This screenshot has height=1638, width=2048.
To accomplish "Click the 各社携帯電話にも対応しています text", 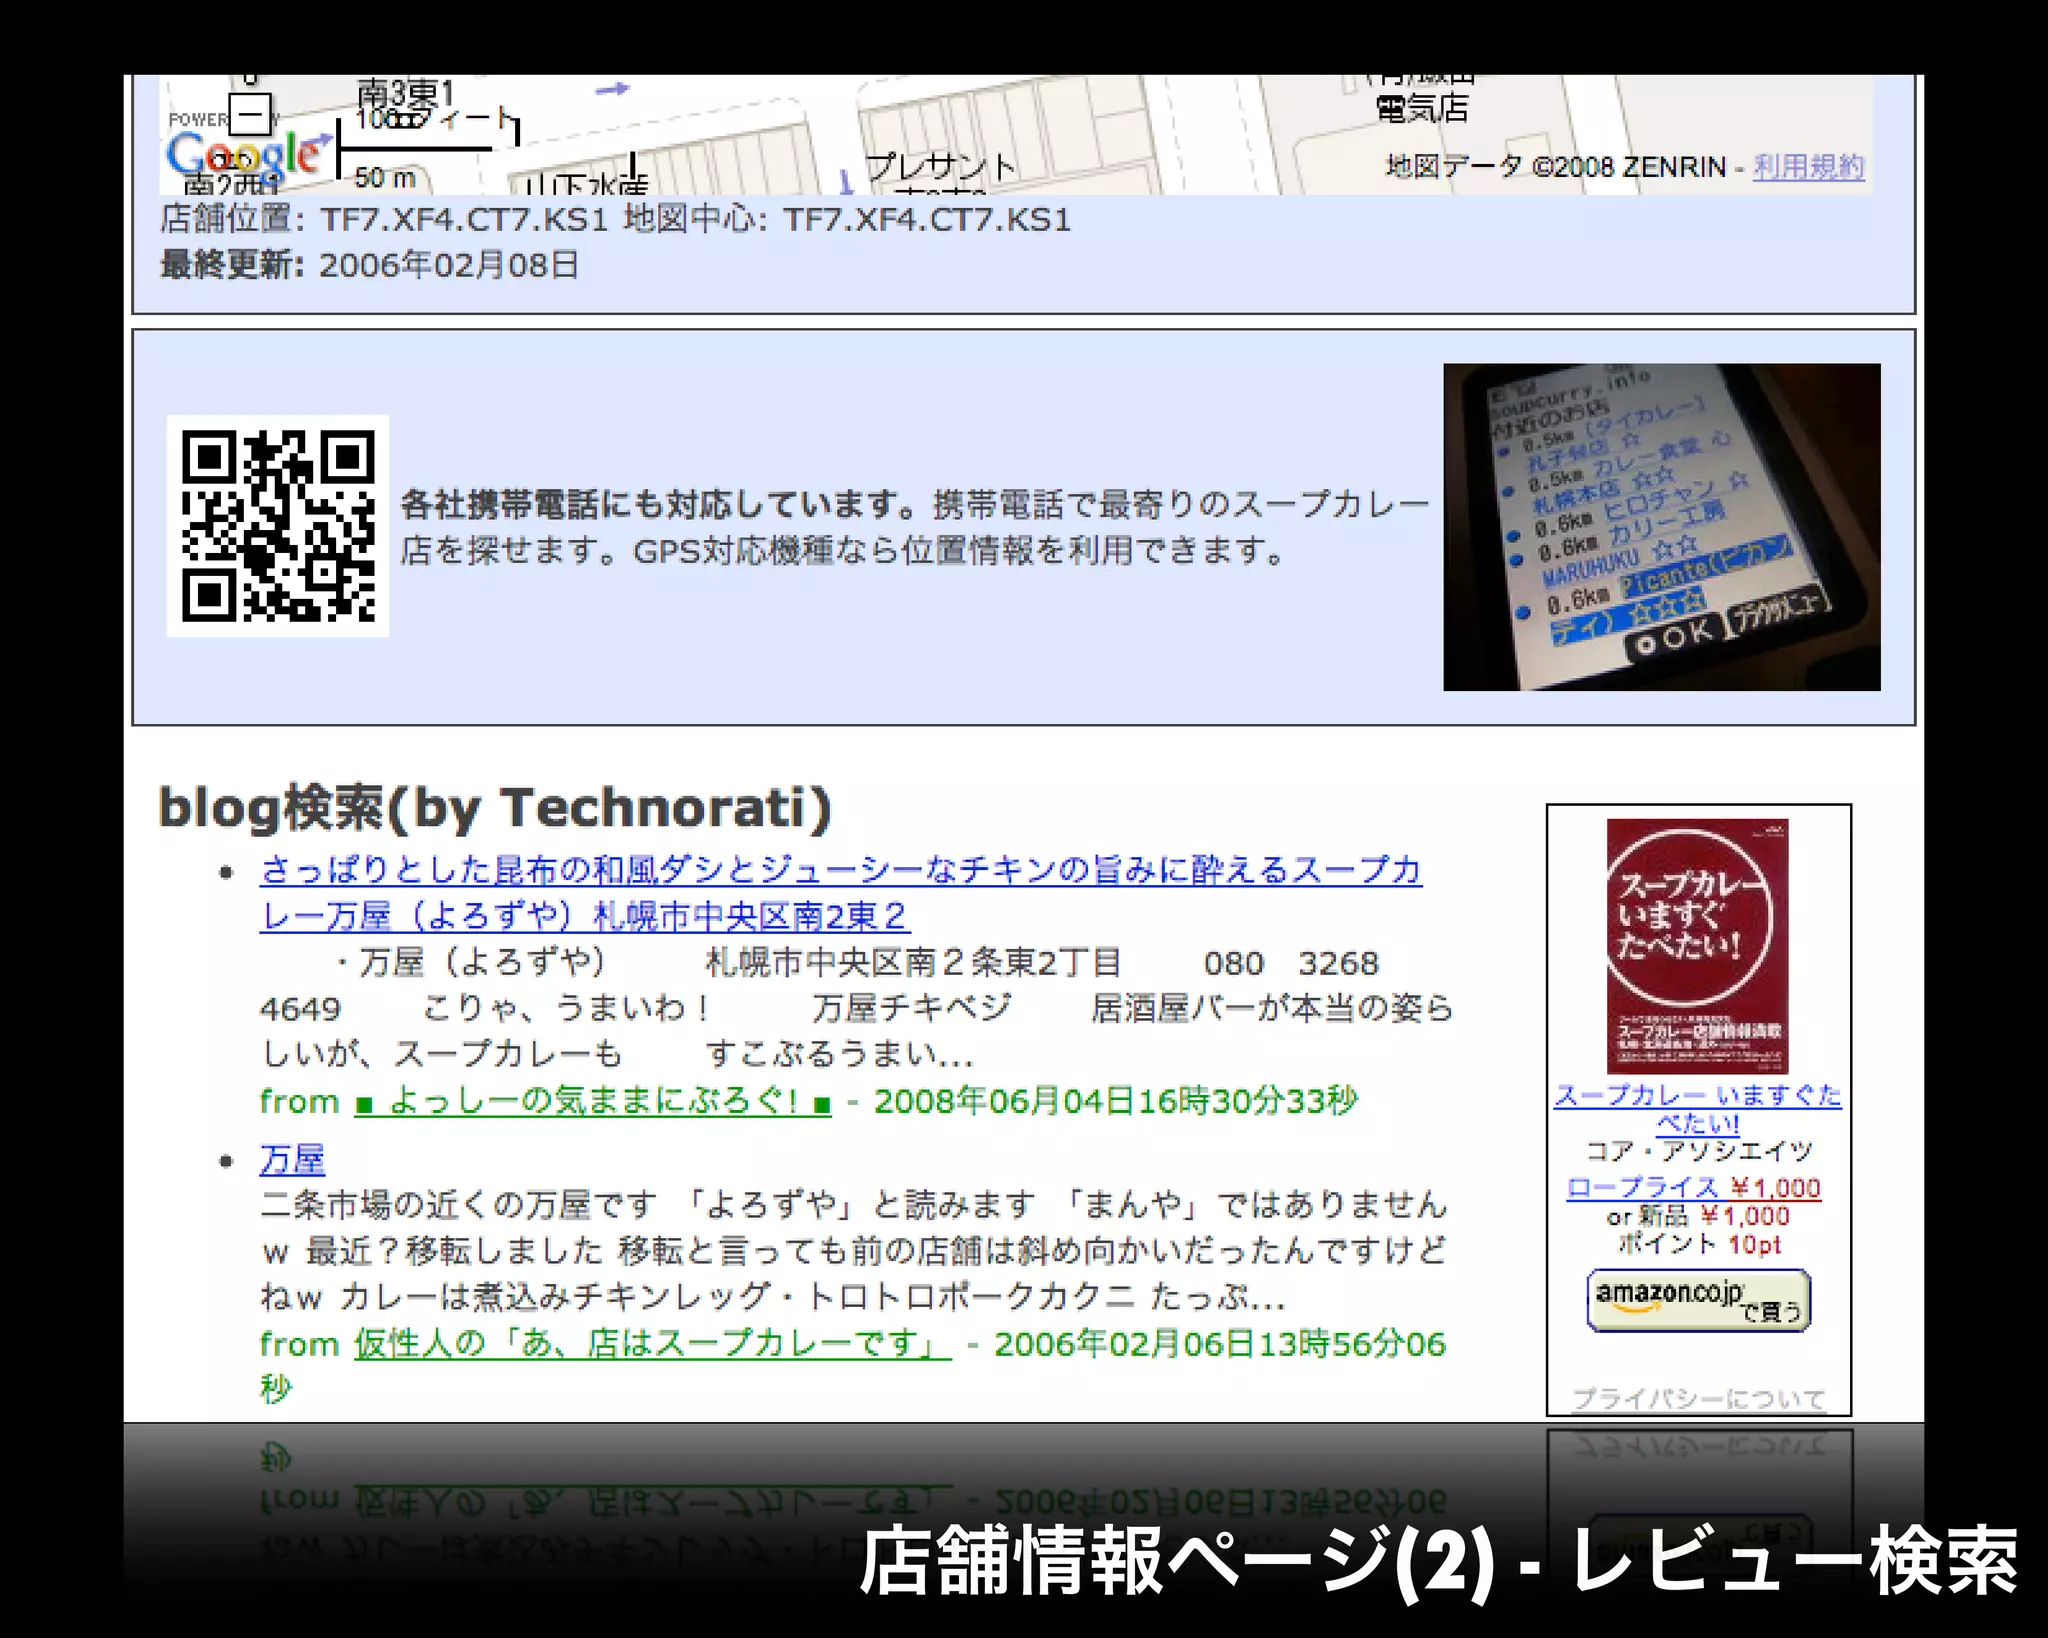I will pos(658,504).
